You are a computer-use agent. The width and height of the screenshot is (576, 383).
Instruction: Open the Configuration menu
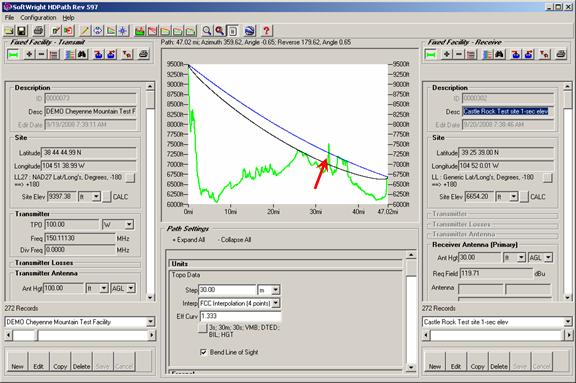click(x=38, y=17)
